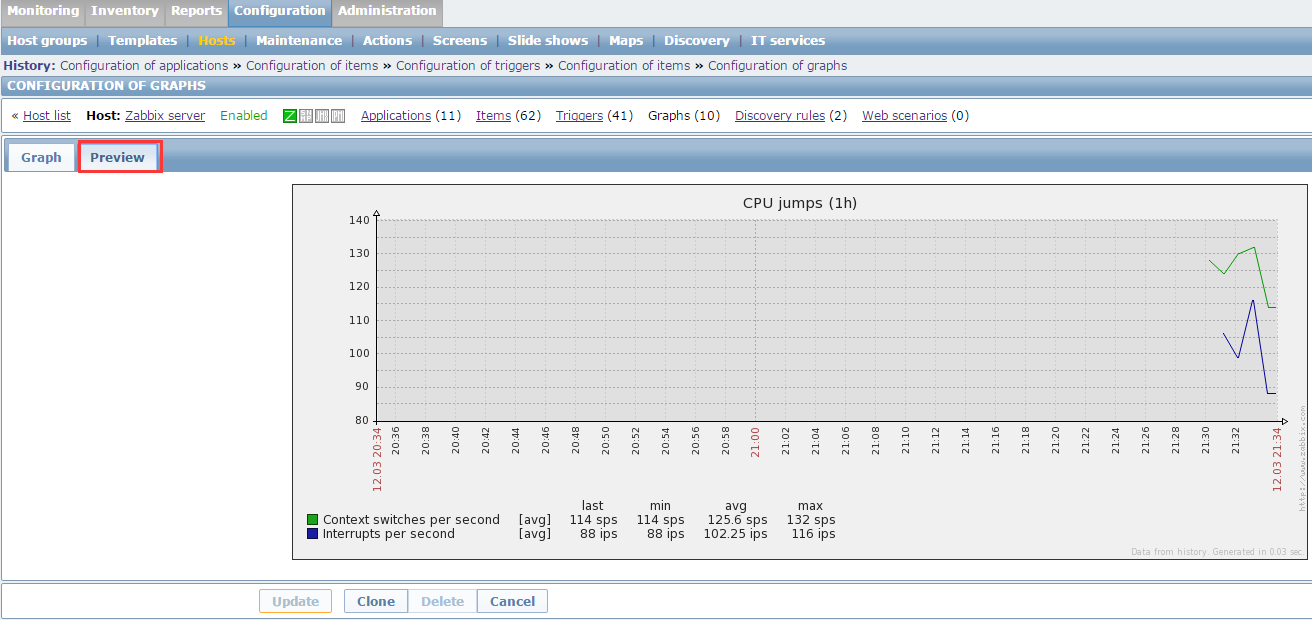Click the Enabled status link

pos(244,116)
